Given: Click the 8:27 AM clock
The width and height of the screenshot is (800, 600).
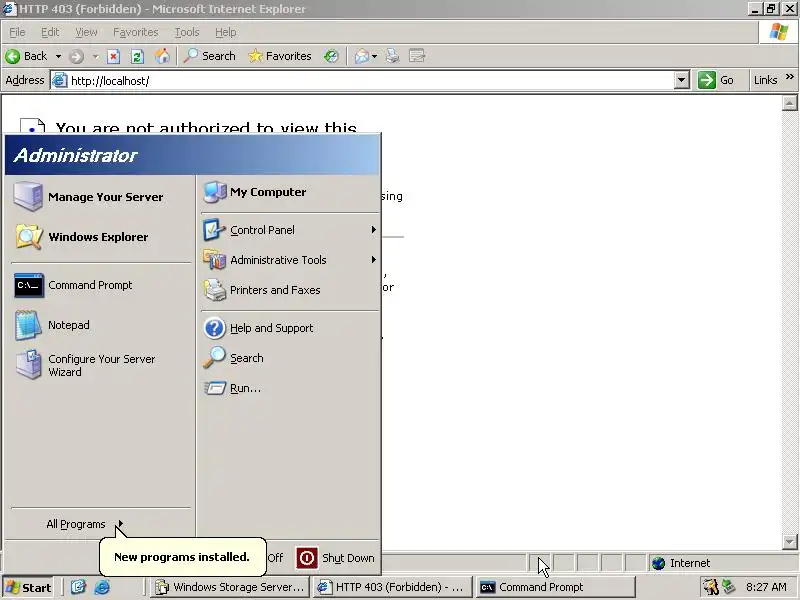Looking at the screenshot, I should coord(766,587).
